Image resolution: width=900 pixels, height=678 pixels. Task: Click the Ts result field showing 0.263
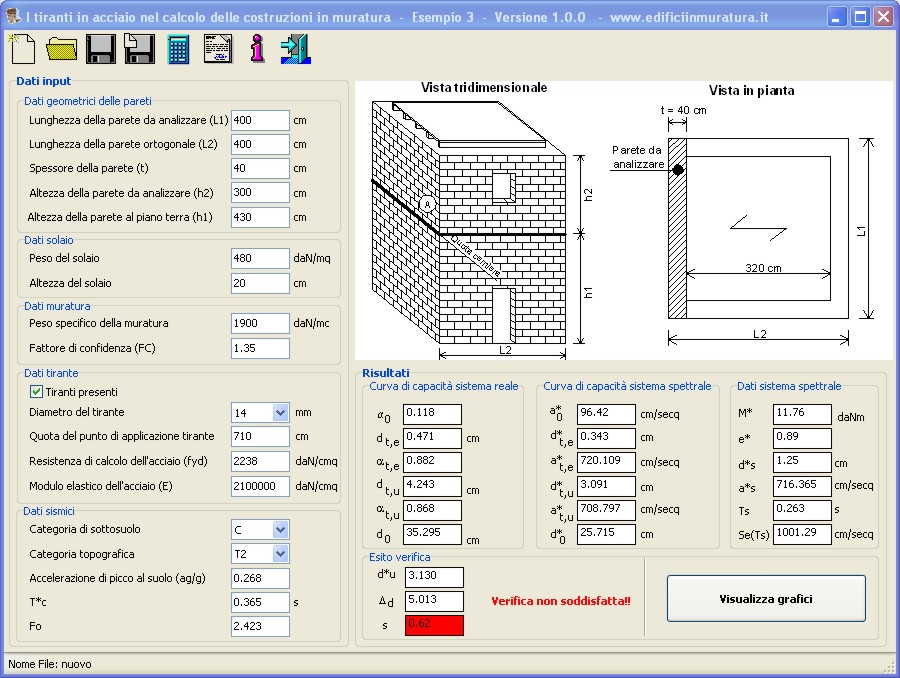pos(802,510)
